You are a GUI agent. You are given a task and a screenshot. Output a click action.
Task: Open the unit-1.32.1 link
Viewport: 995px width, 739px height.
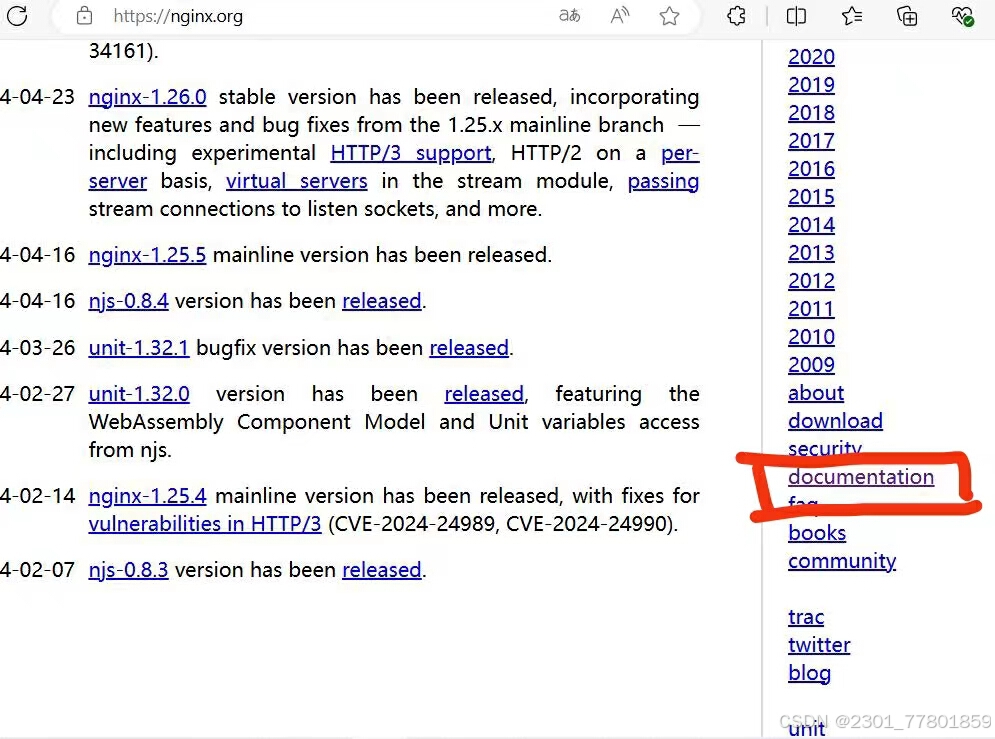(x=138, y=348)
